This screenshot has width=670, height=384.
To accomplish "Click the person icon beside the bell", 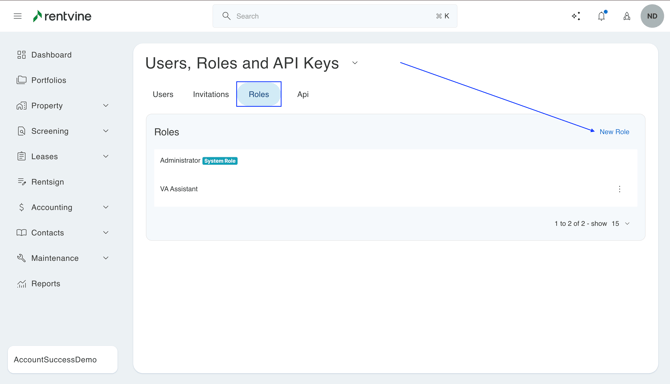I will (x=626, y=16).
